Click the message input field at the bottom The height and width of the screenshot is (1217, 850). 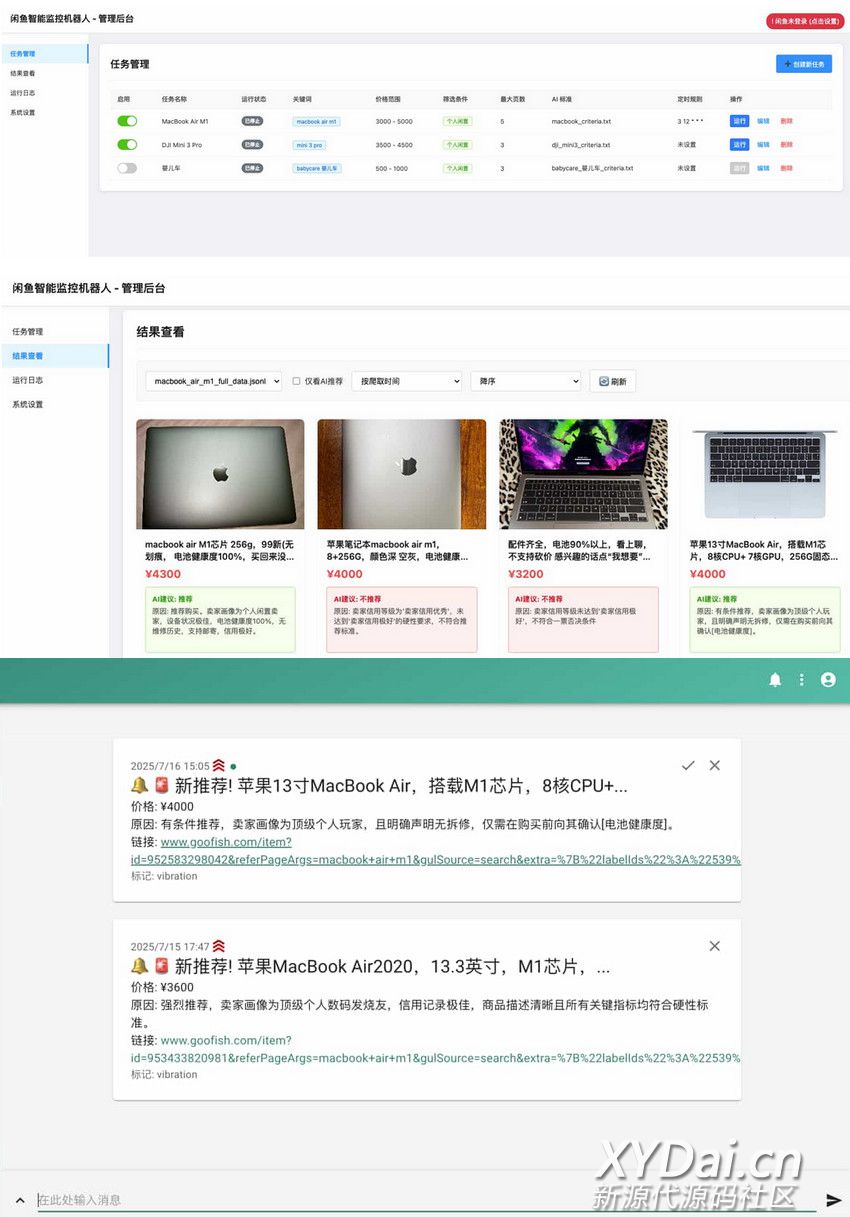pyautogui.click(x=420, y=1200)
